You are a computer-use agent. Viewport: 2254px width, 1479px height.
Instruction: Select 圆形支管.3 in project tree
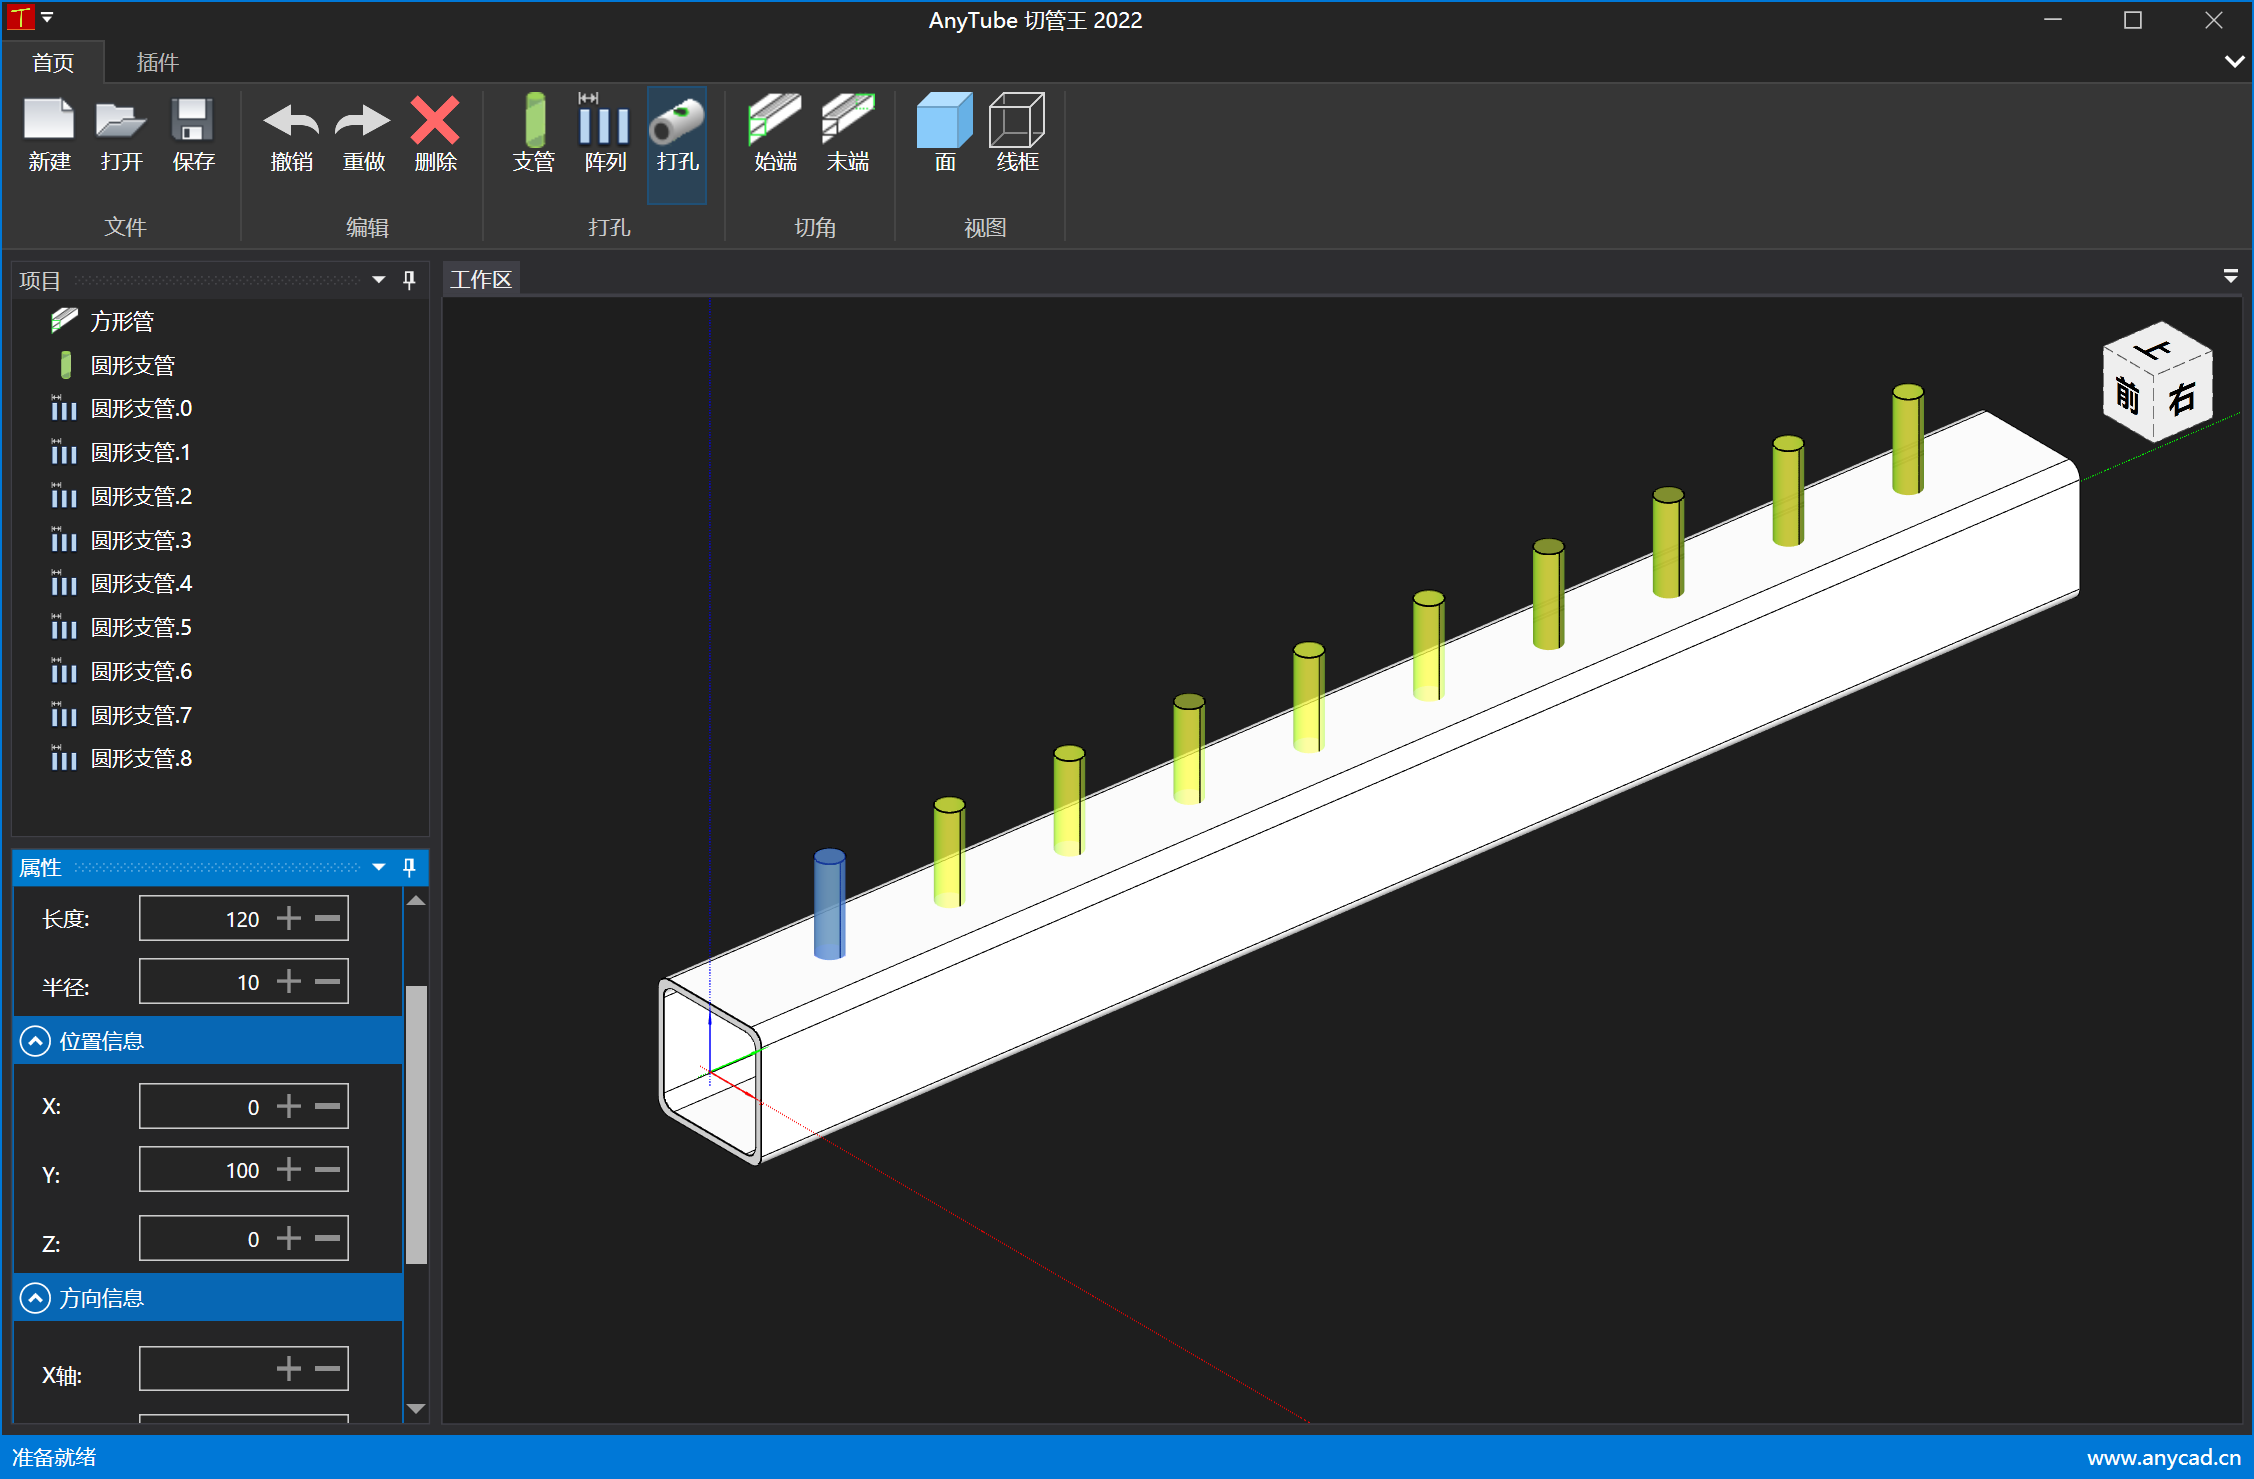[x=141, y=540]
